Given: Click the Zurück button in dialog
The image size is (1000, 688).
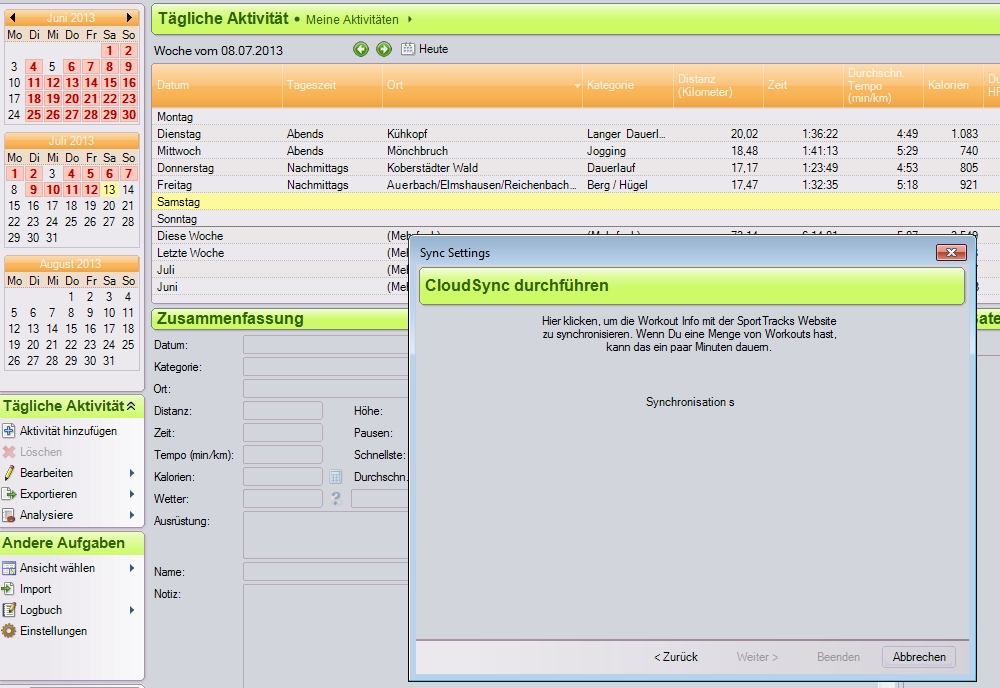Looking at the screenshot, I should pos(676,657).
